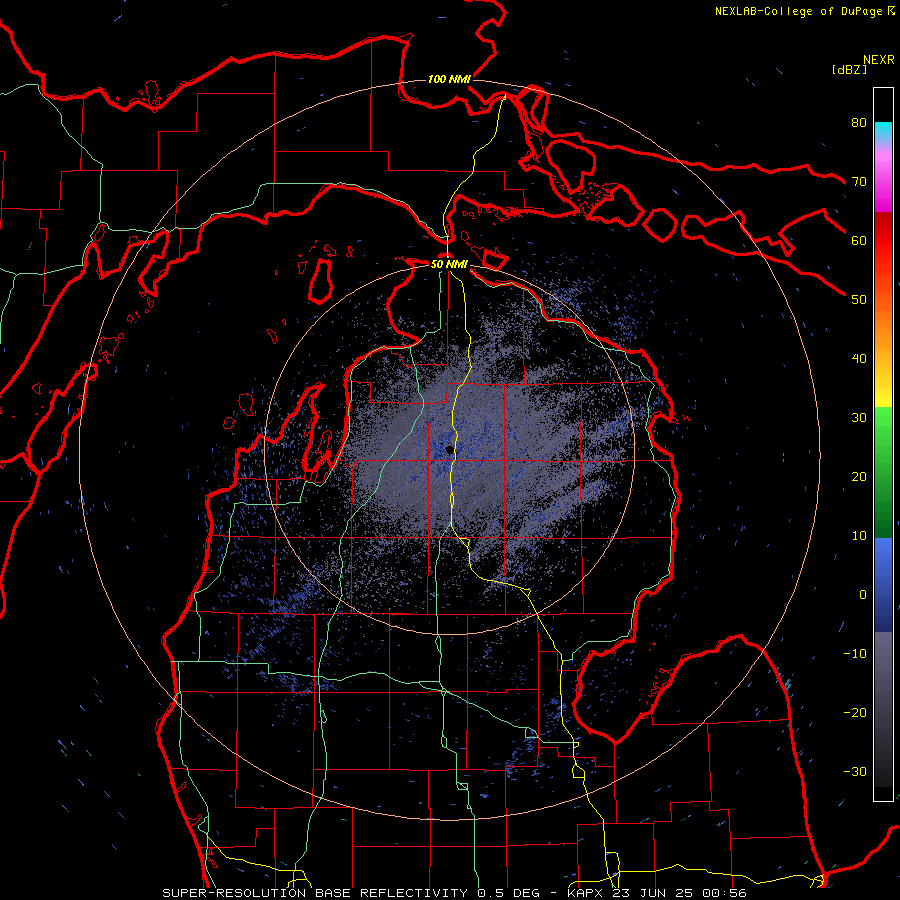Click the -10 value on the dBZ scale
This screenshot has width=900, height=900.
[x=855, y=654]
